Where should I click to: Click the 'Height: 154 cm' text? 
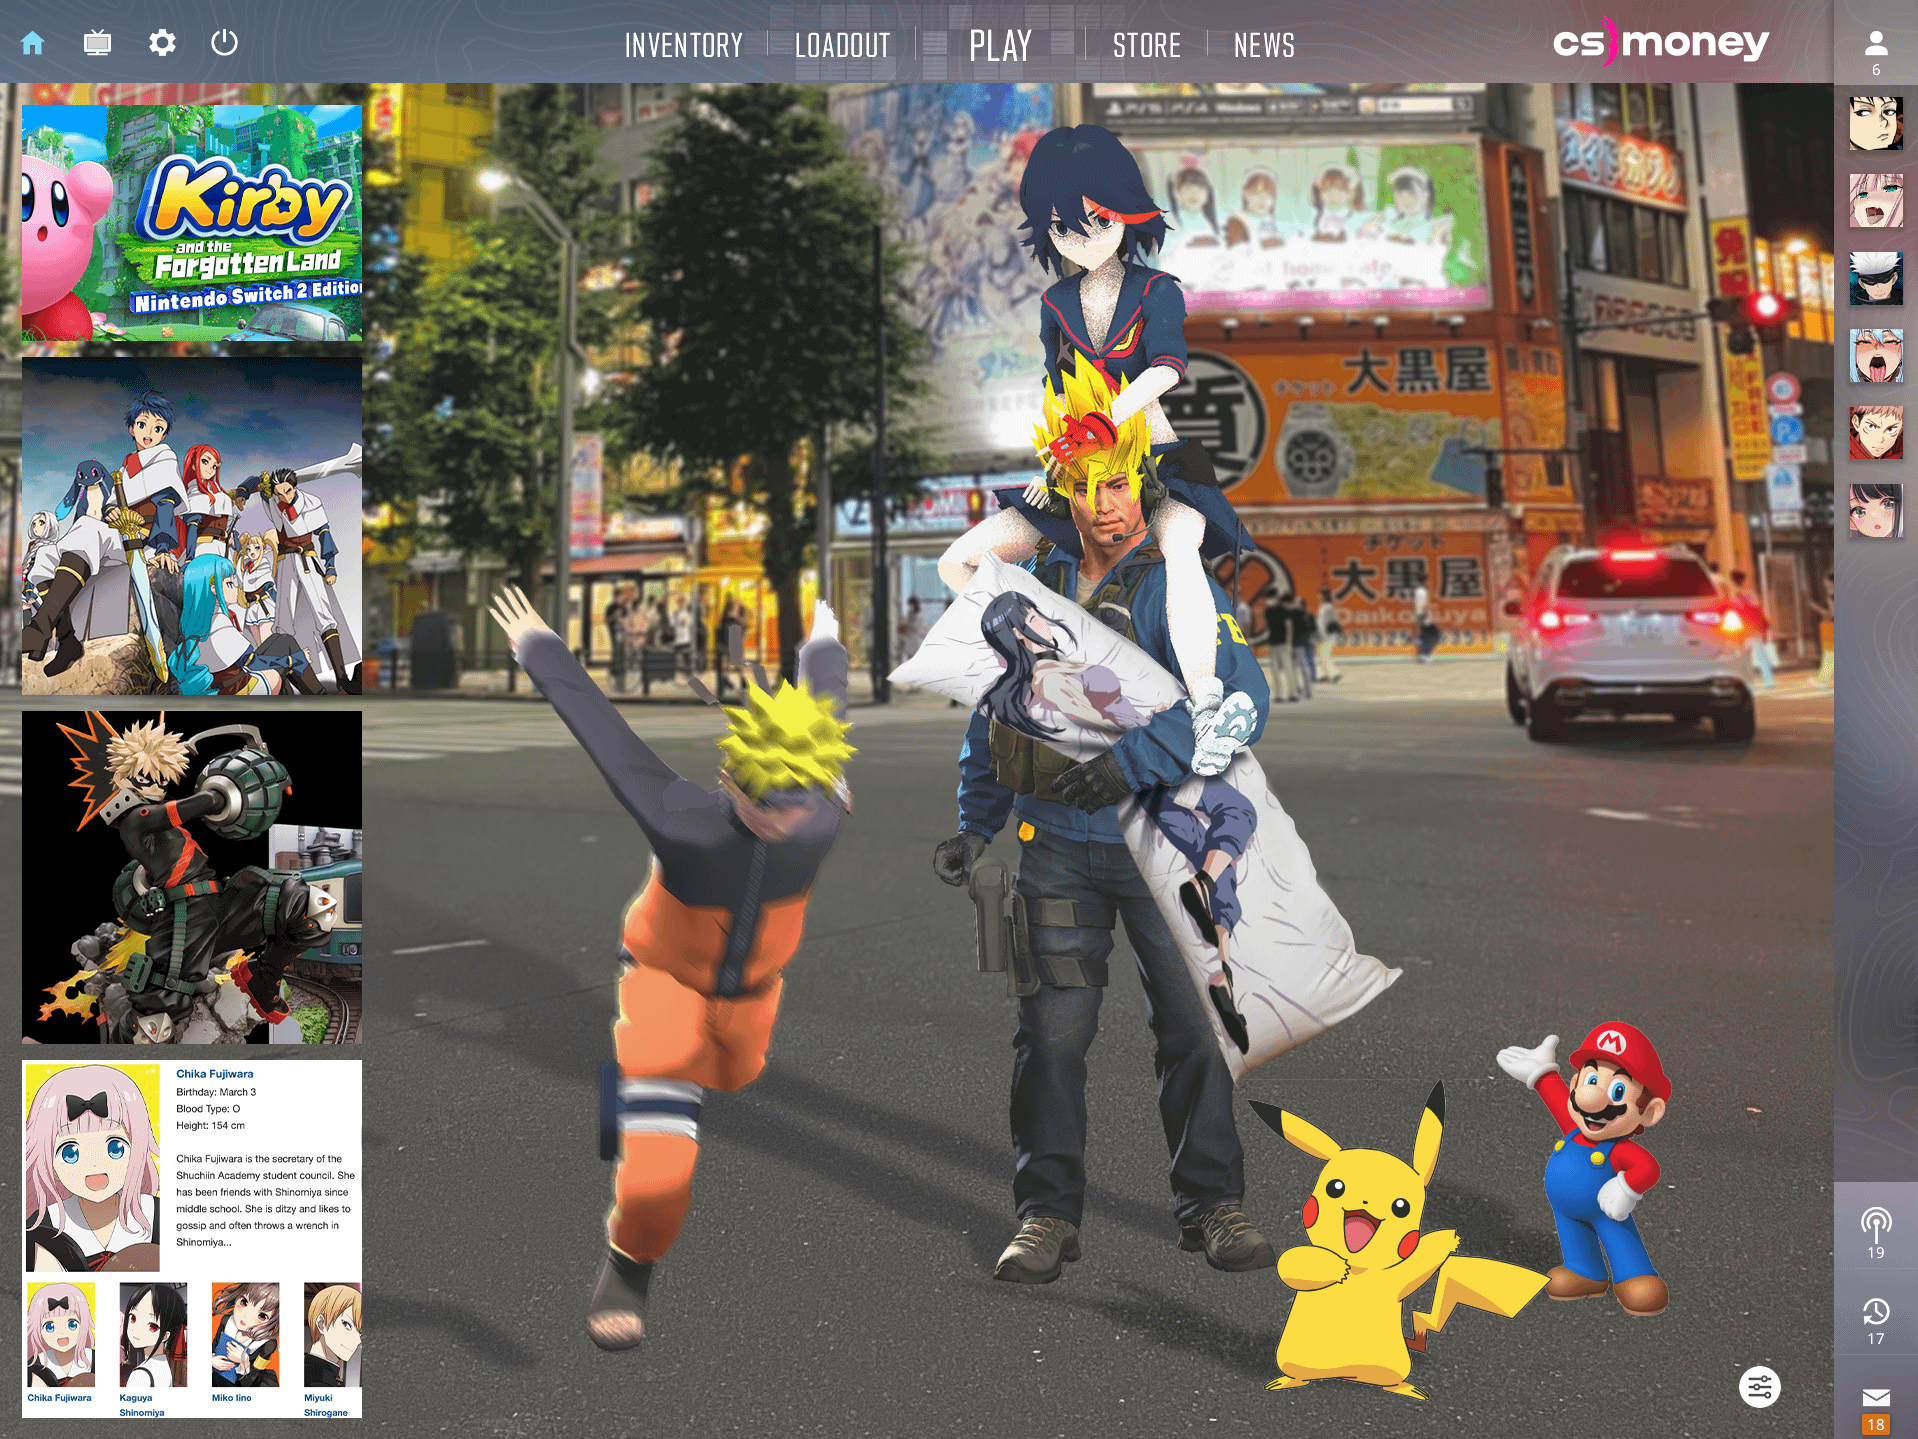point(210,1126)
